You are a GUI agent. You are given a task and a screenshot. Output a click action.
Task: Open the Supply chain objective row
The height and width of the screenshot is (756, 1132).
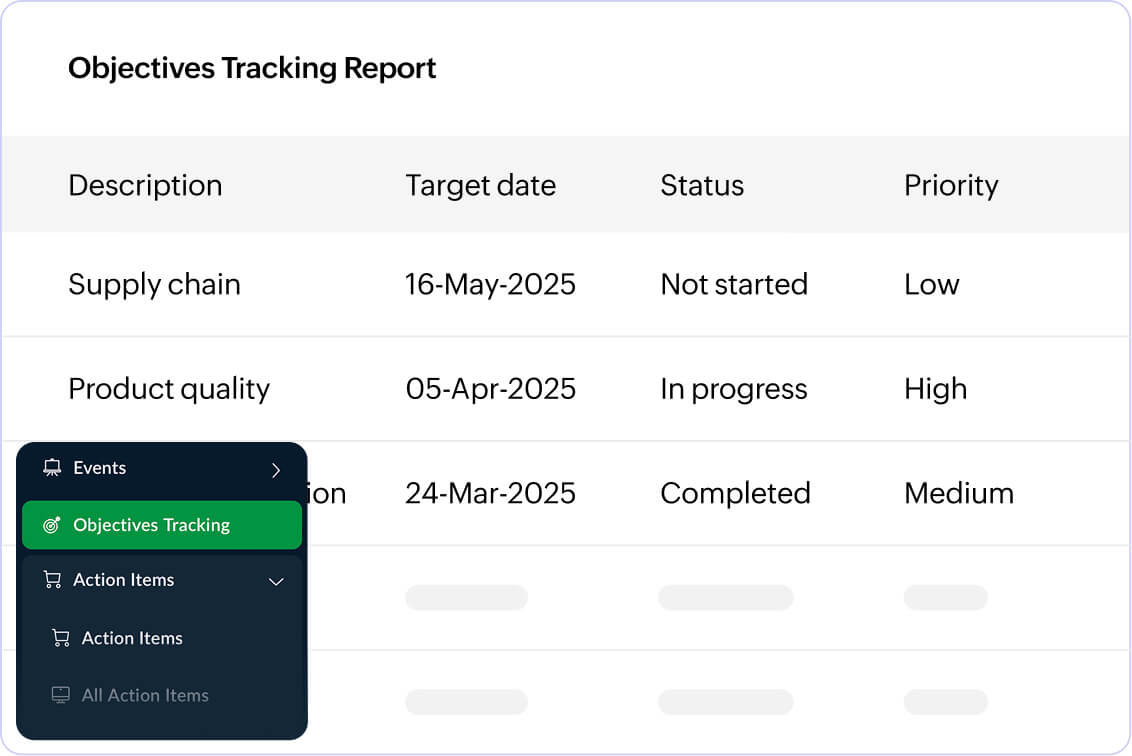pyautogui.click(x=154, y=284)
